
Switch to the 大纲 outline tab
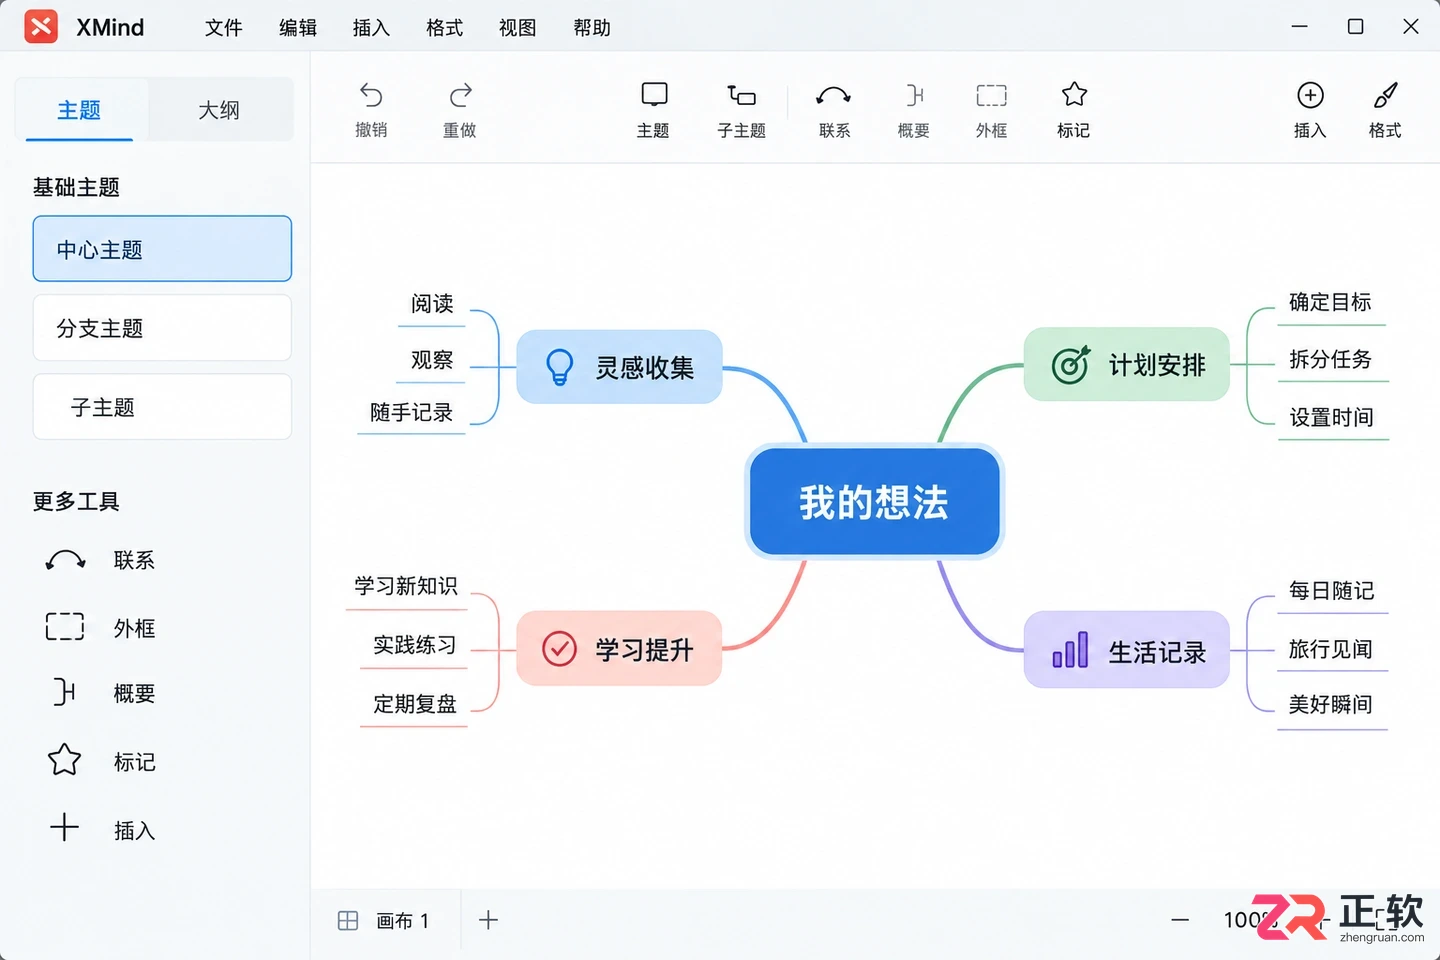tap(220, 110)
